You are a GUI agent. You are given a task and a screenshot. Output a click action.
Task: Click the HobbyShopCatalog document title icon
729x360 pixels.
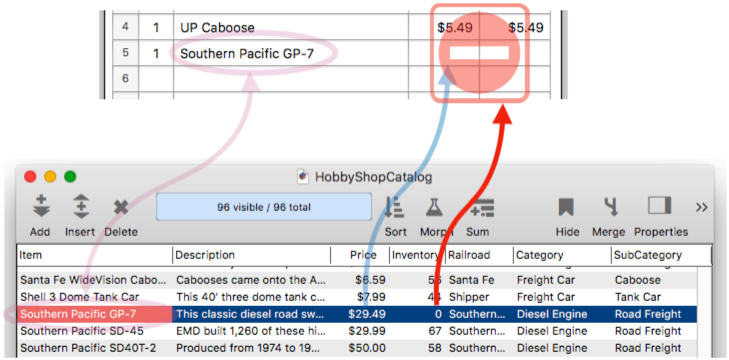click(303, 176)
